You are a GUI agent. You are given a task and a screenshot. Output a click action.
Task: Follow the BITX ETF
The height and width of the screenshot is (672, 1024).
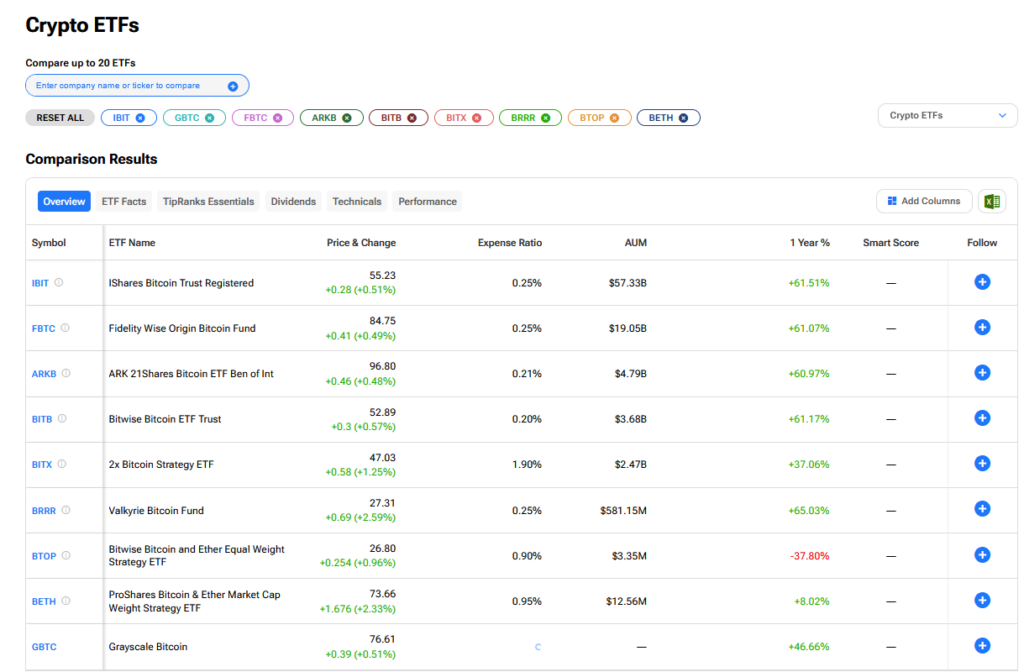[982, 464]
